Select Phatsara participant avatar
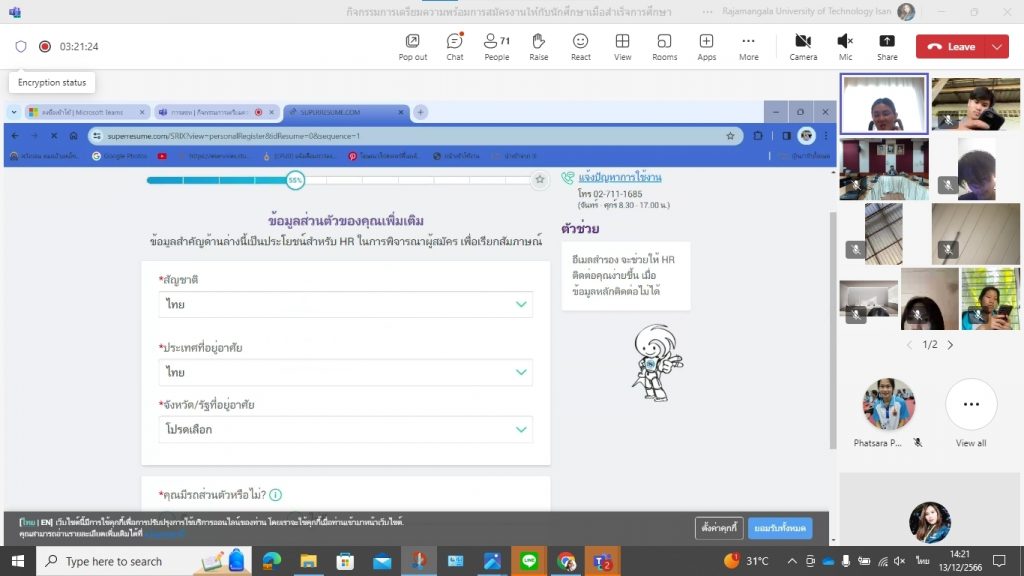This screenshot has width=1024, height=576. coord(888,404)
